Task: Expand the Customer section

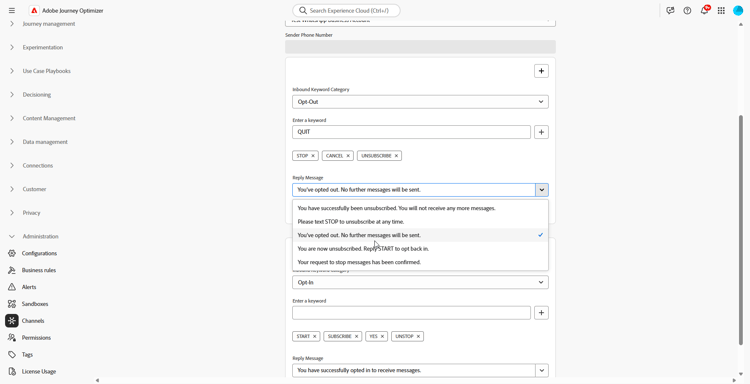Action: 12,189
